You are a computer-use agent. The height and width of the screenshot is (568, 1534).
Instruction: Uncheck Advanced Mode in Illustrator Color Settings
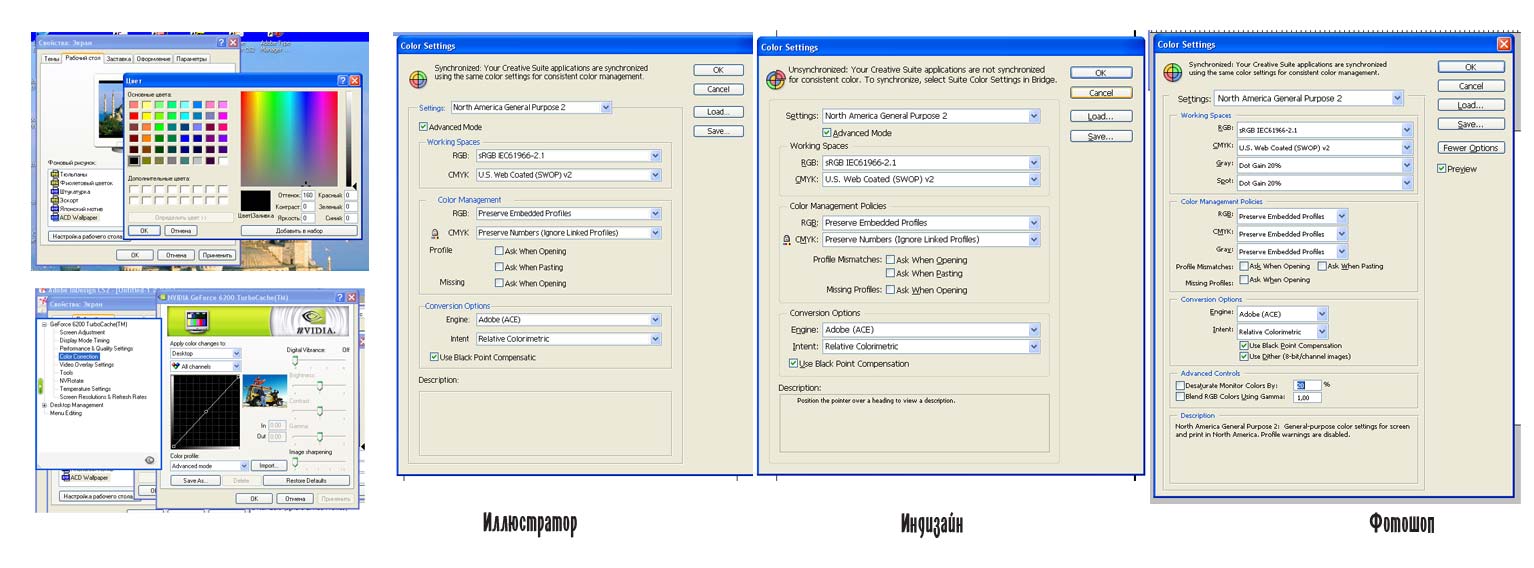(424, 127)
